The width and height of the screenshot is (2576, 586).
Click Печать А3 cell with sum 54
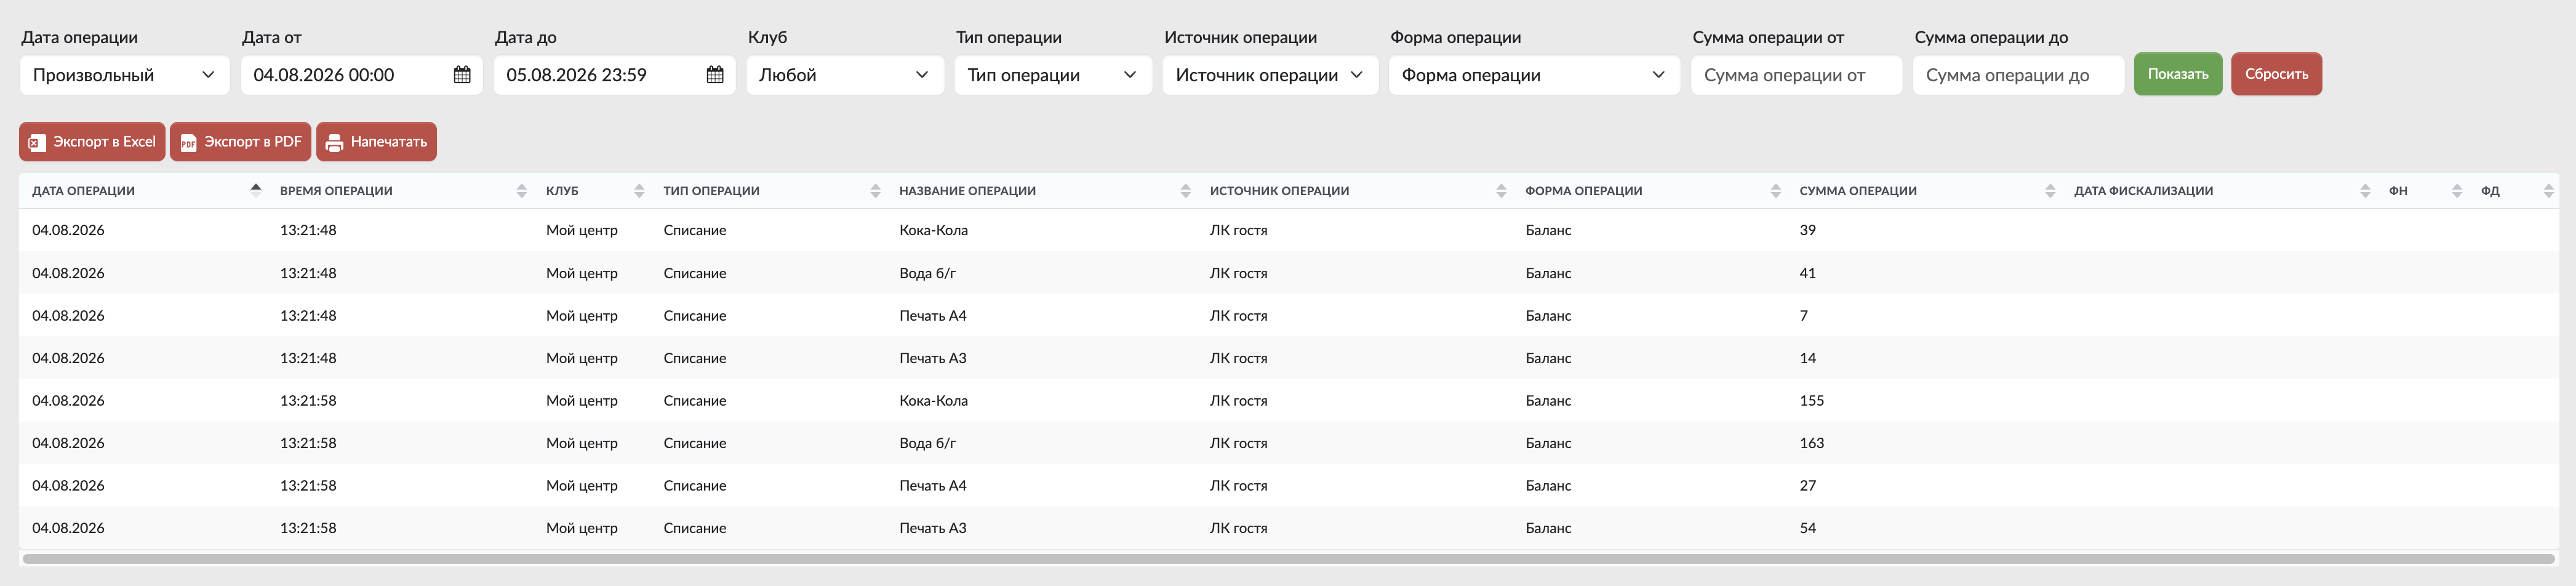coord(932,528)
